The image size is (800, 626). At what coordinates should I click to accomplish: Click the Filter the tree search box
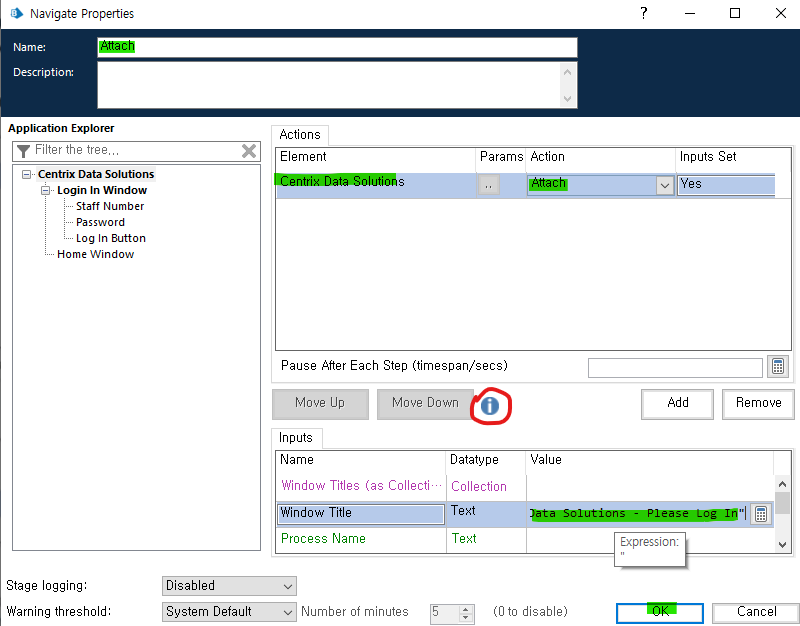pos(136,151)
